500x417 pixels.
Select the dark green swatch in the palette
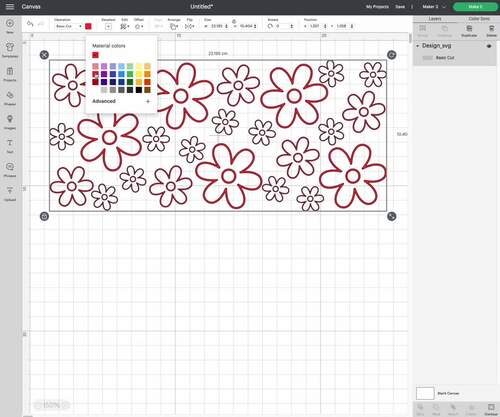pos(130,82)
